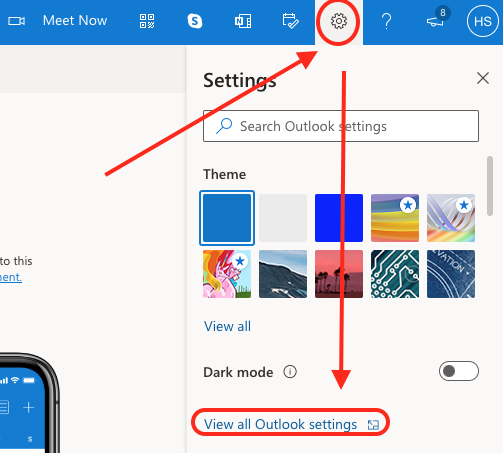Open View all Outlook settings link
Screen dimensions: 503x453
pos(291,424)
